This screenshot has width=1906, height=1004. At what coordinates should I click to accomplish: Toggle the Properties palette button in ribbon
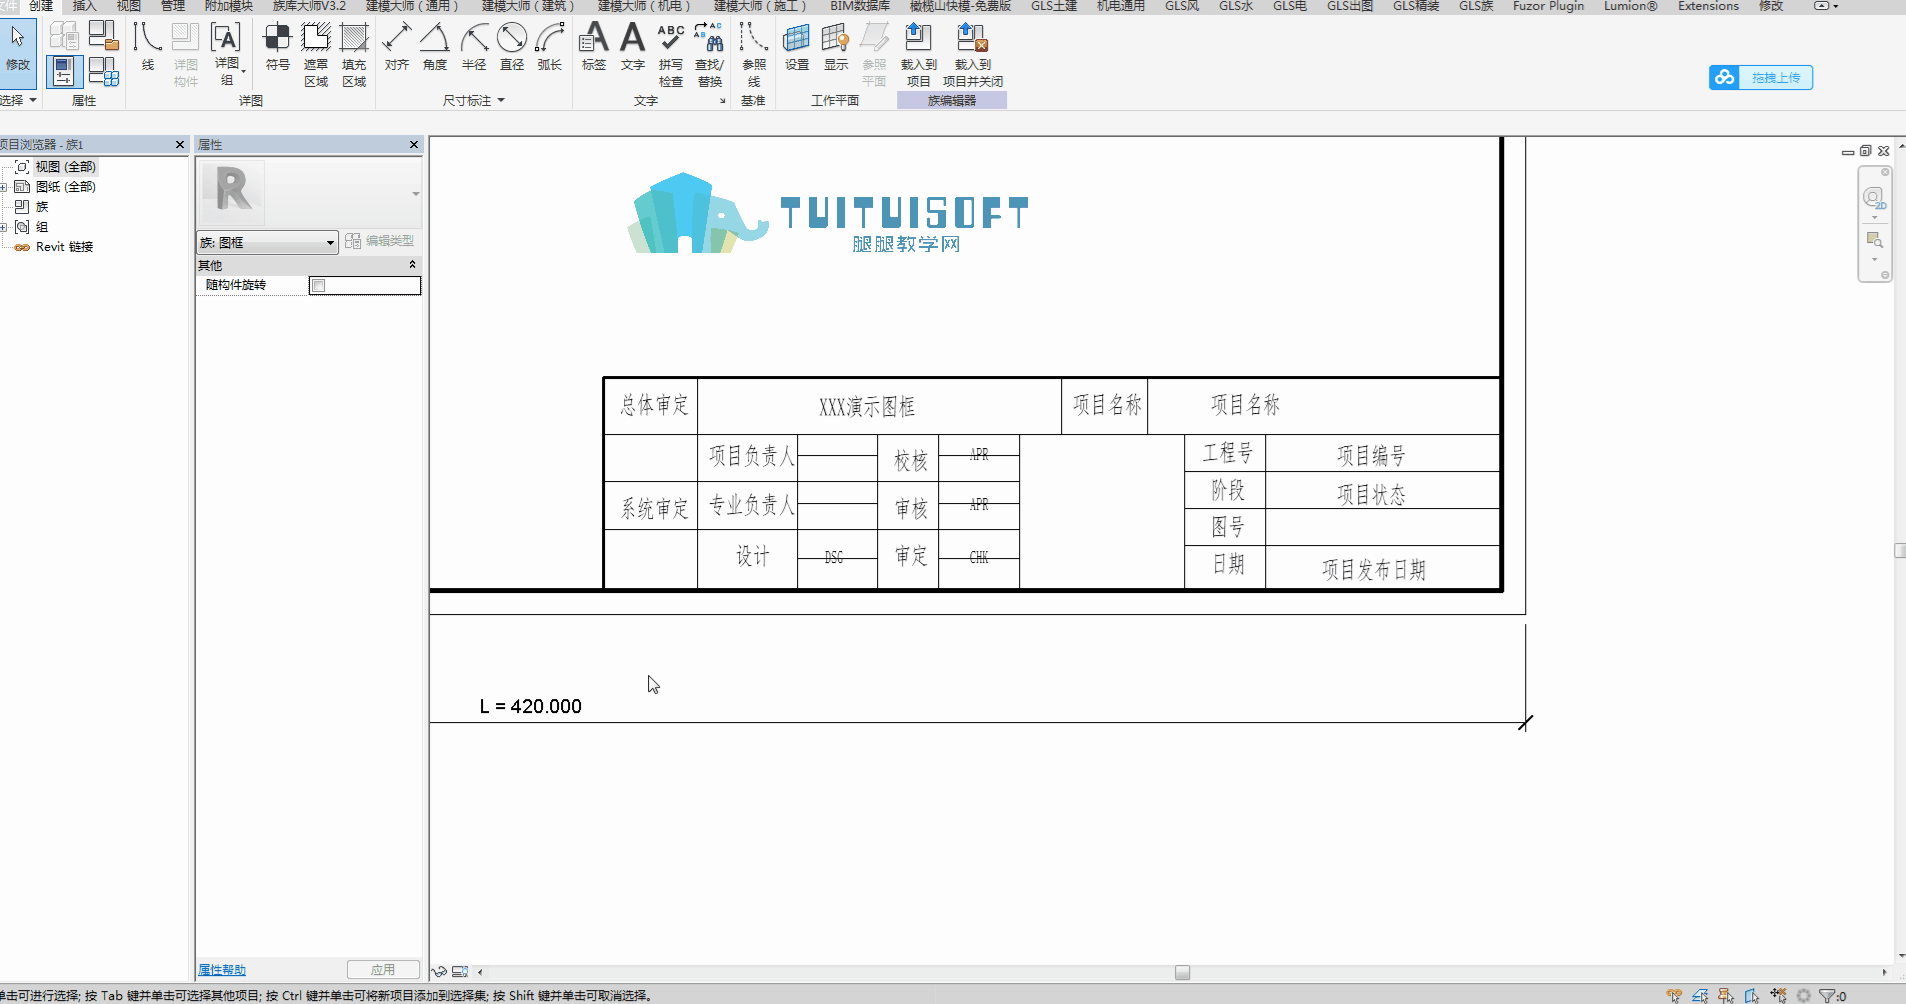64,72
